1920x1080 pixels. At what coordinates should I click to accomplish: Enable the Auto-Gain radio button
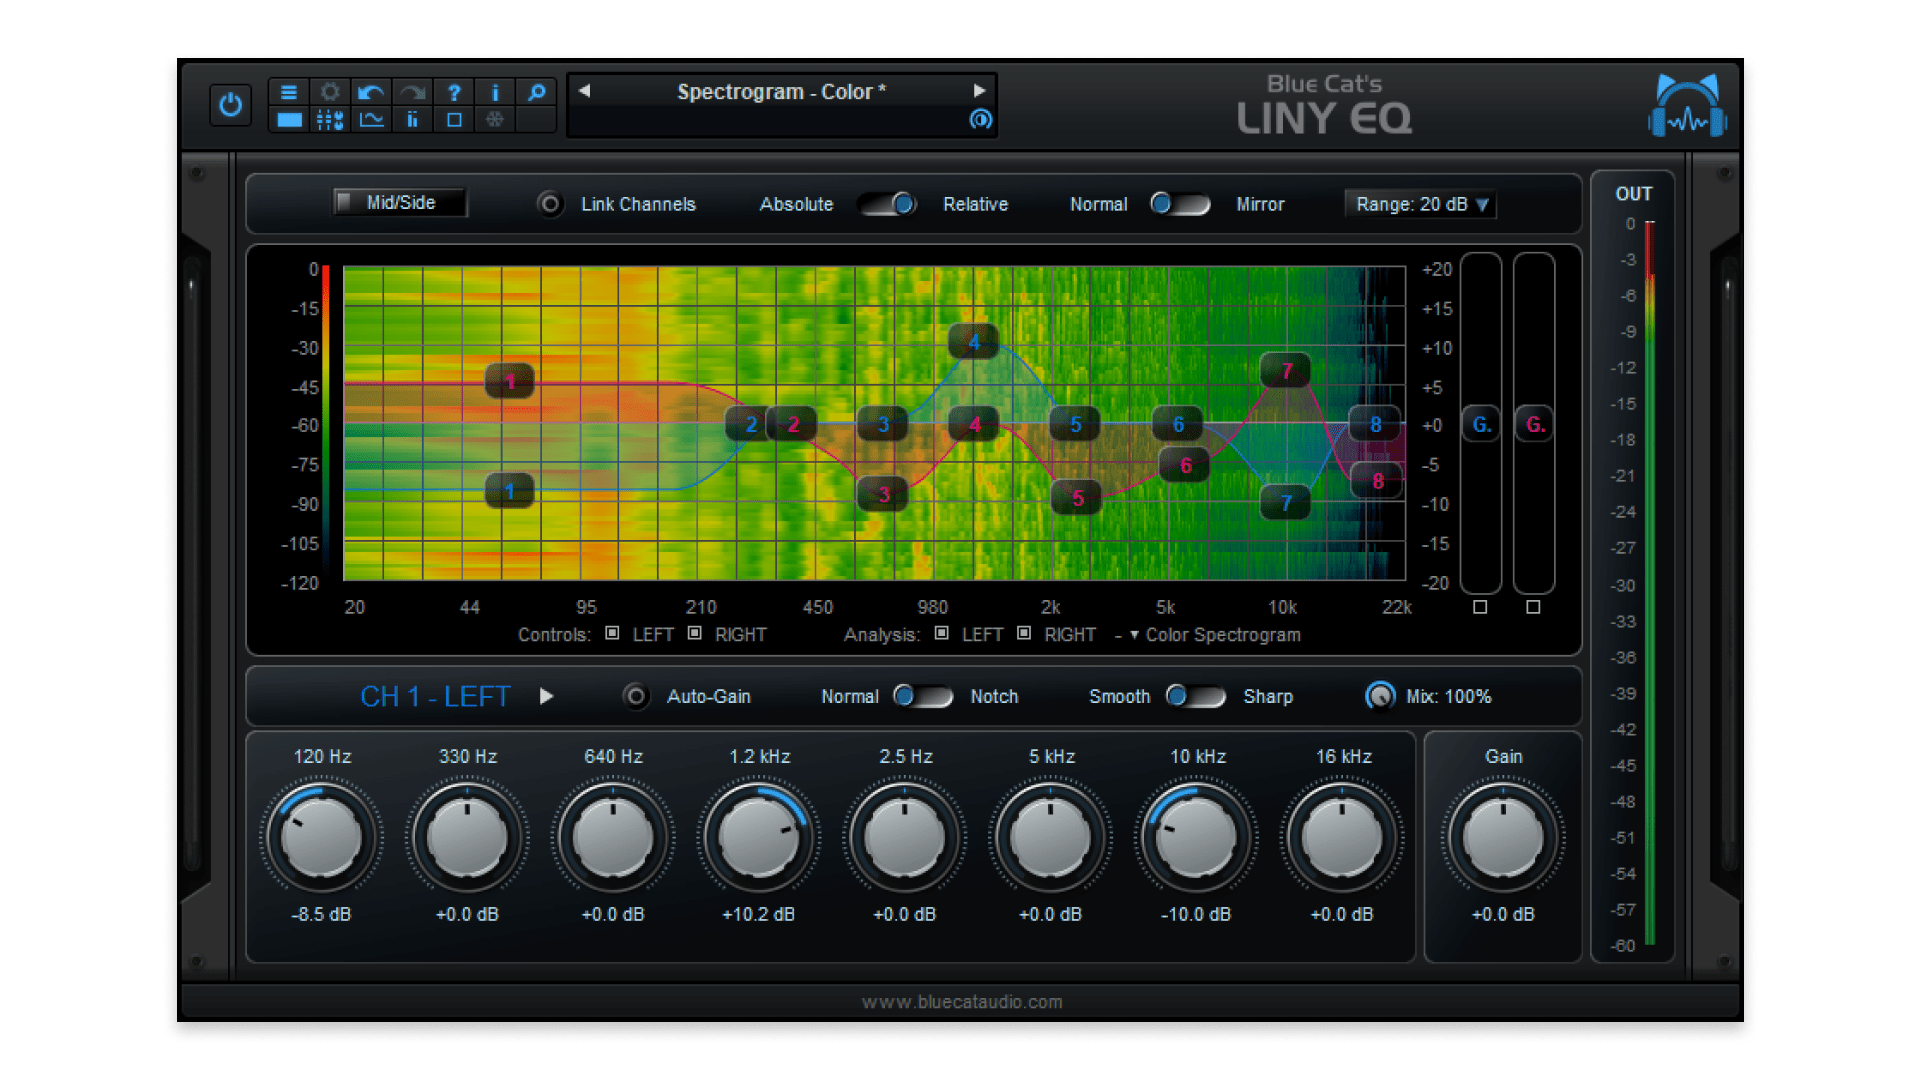[x=635, y=696]
